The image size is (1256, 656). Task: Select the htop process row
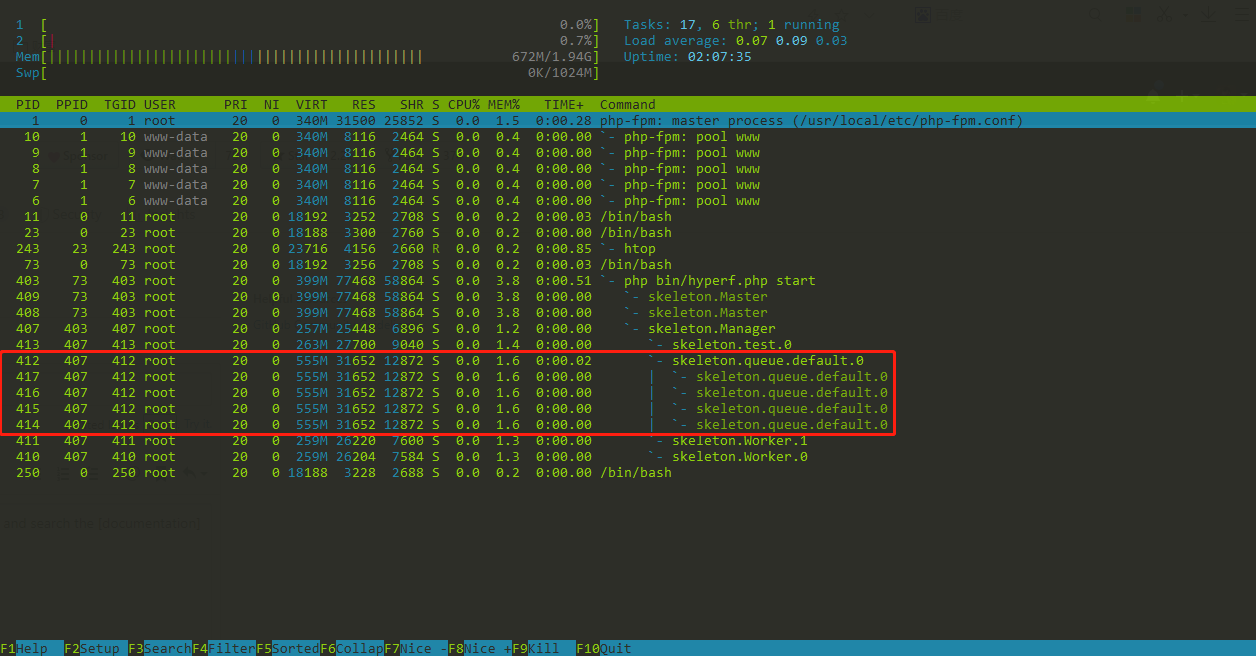tap(628, 248)
